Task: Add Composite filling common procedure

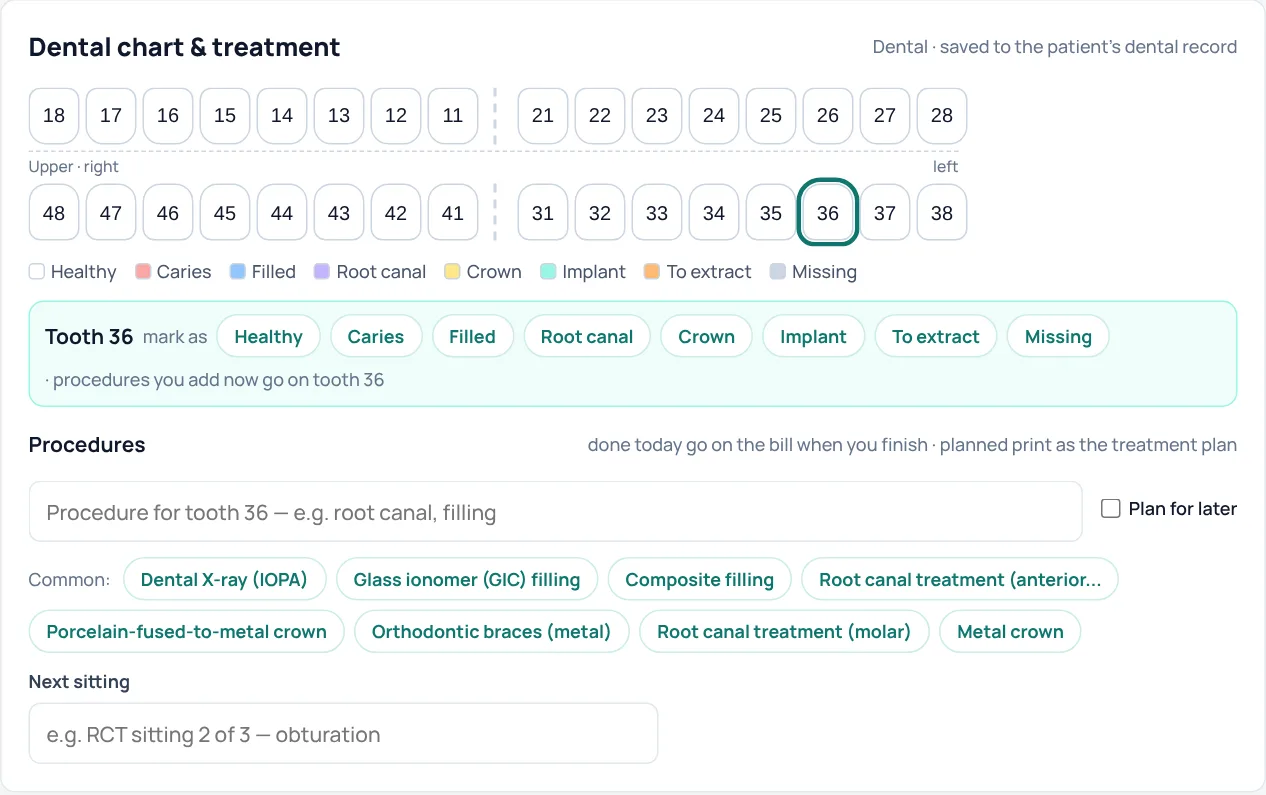Action: [x=700, y=580]
